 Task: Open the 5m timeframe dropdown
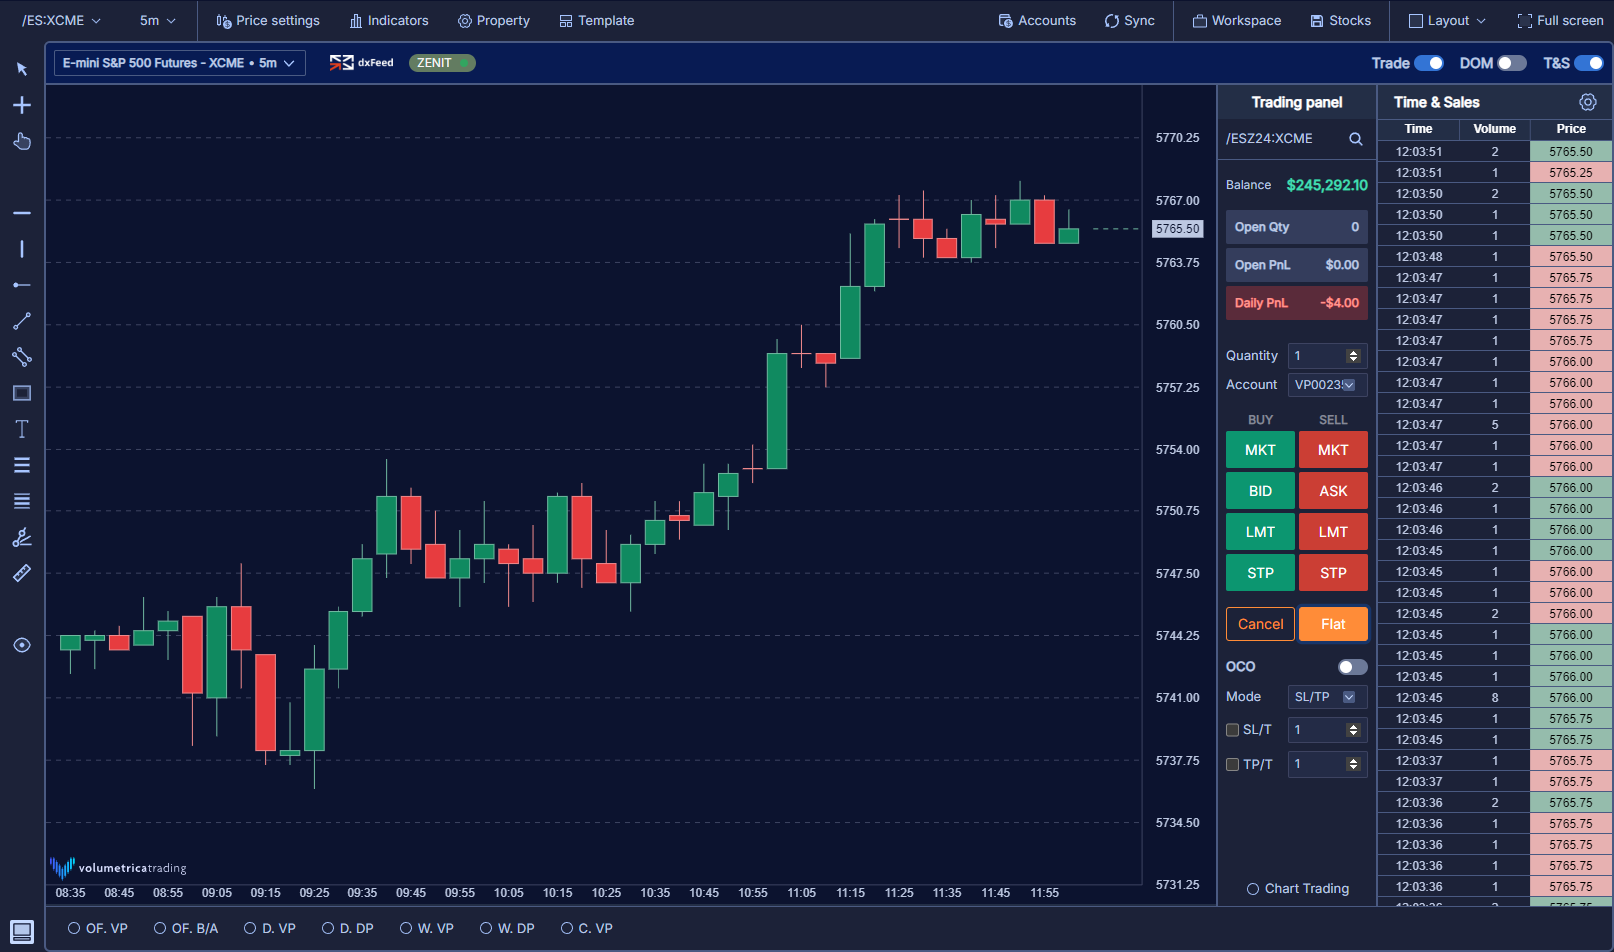pyautogui.click(x=157, y=21)
